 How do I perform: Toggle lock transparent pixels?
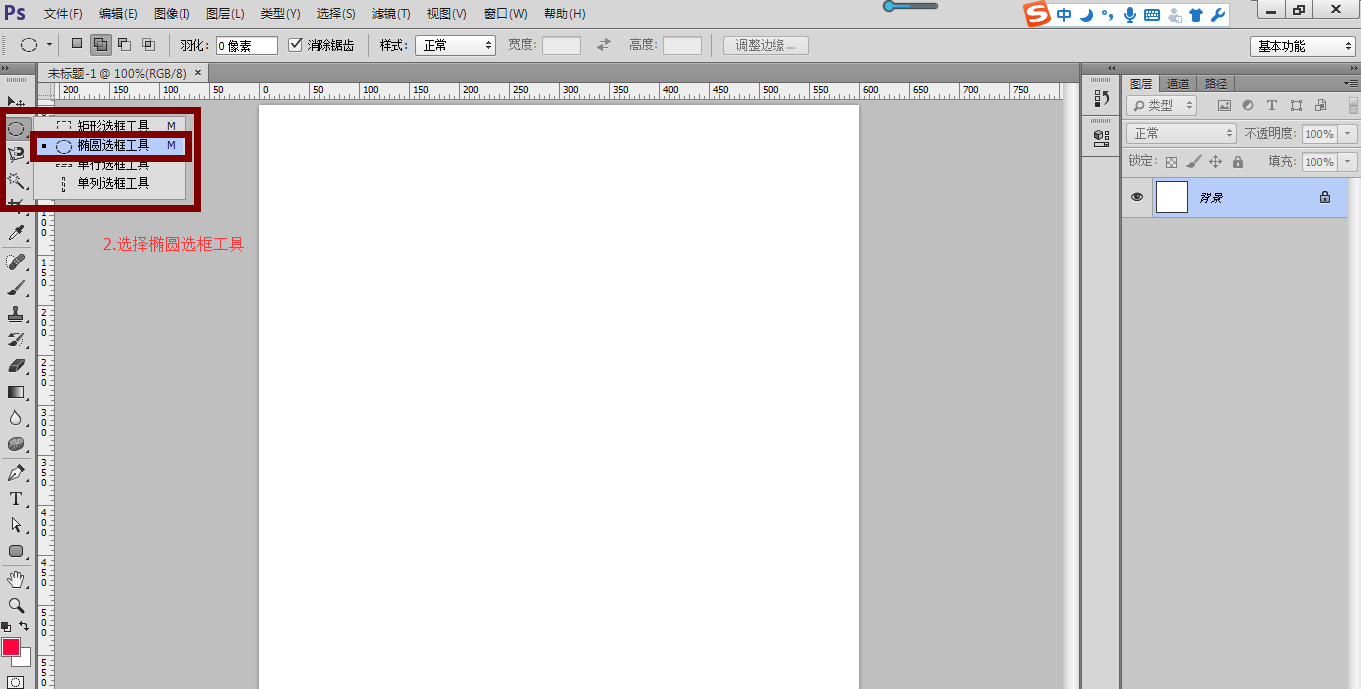(x=1171, y=161)
